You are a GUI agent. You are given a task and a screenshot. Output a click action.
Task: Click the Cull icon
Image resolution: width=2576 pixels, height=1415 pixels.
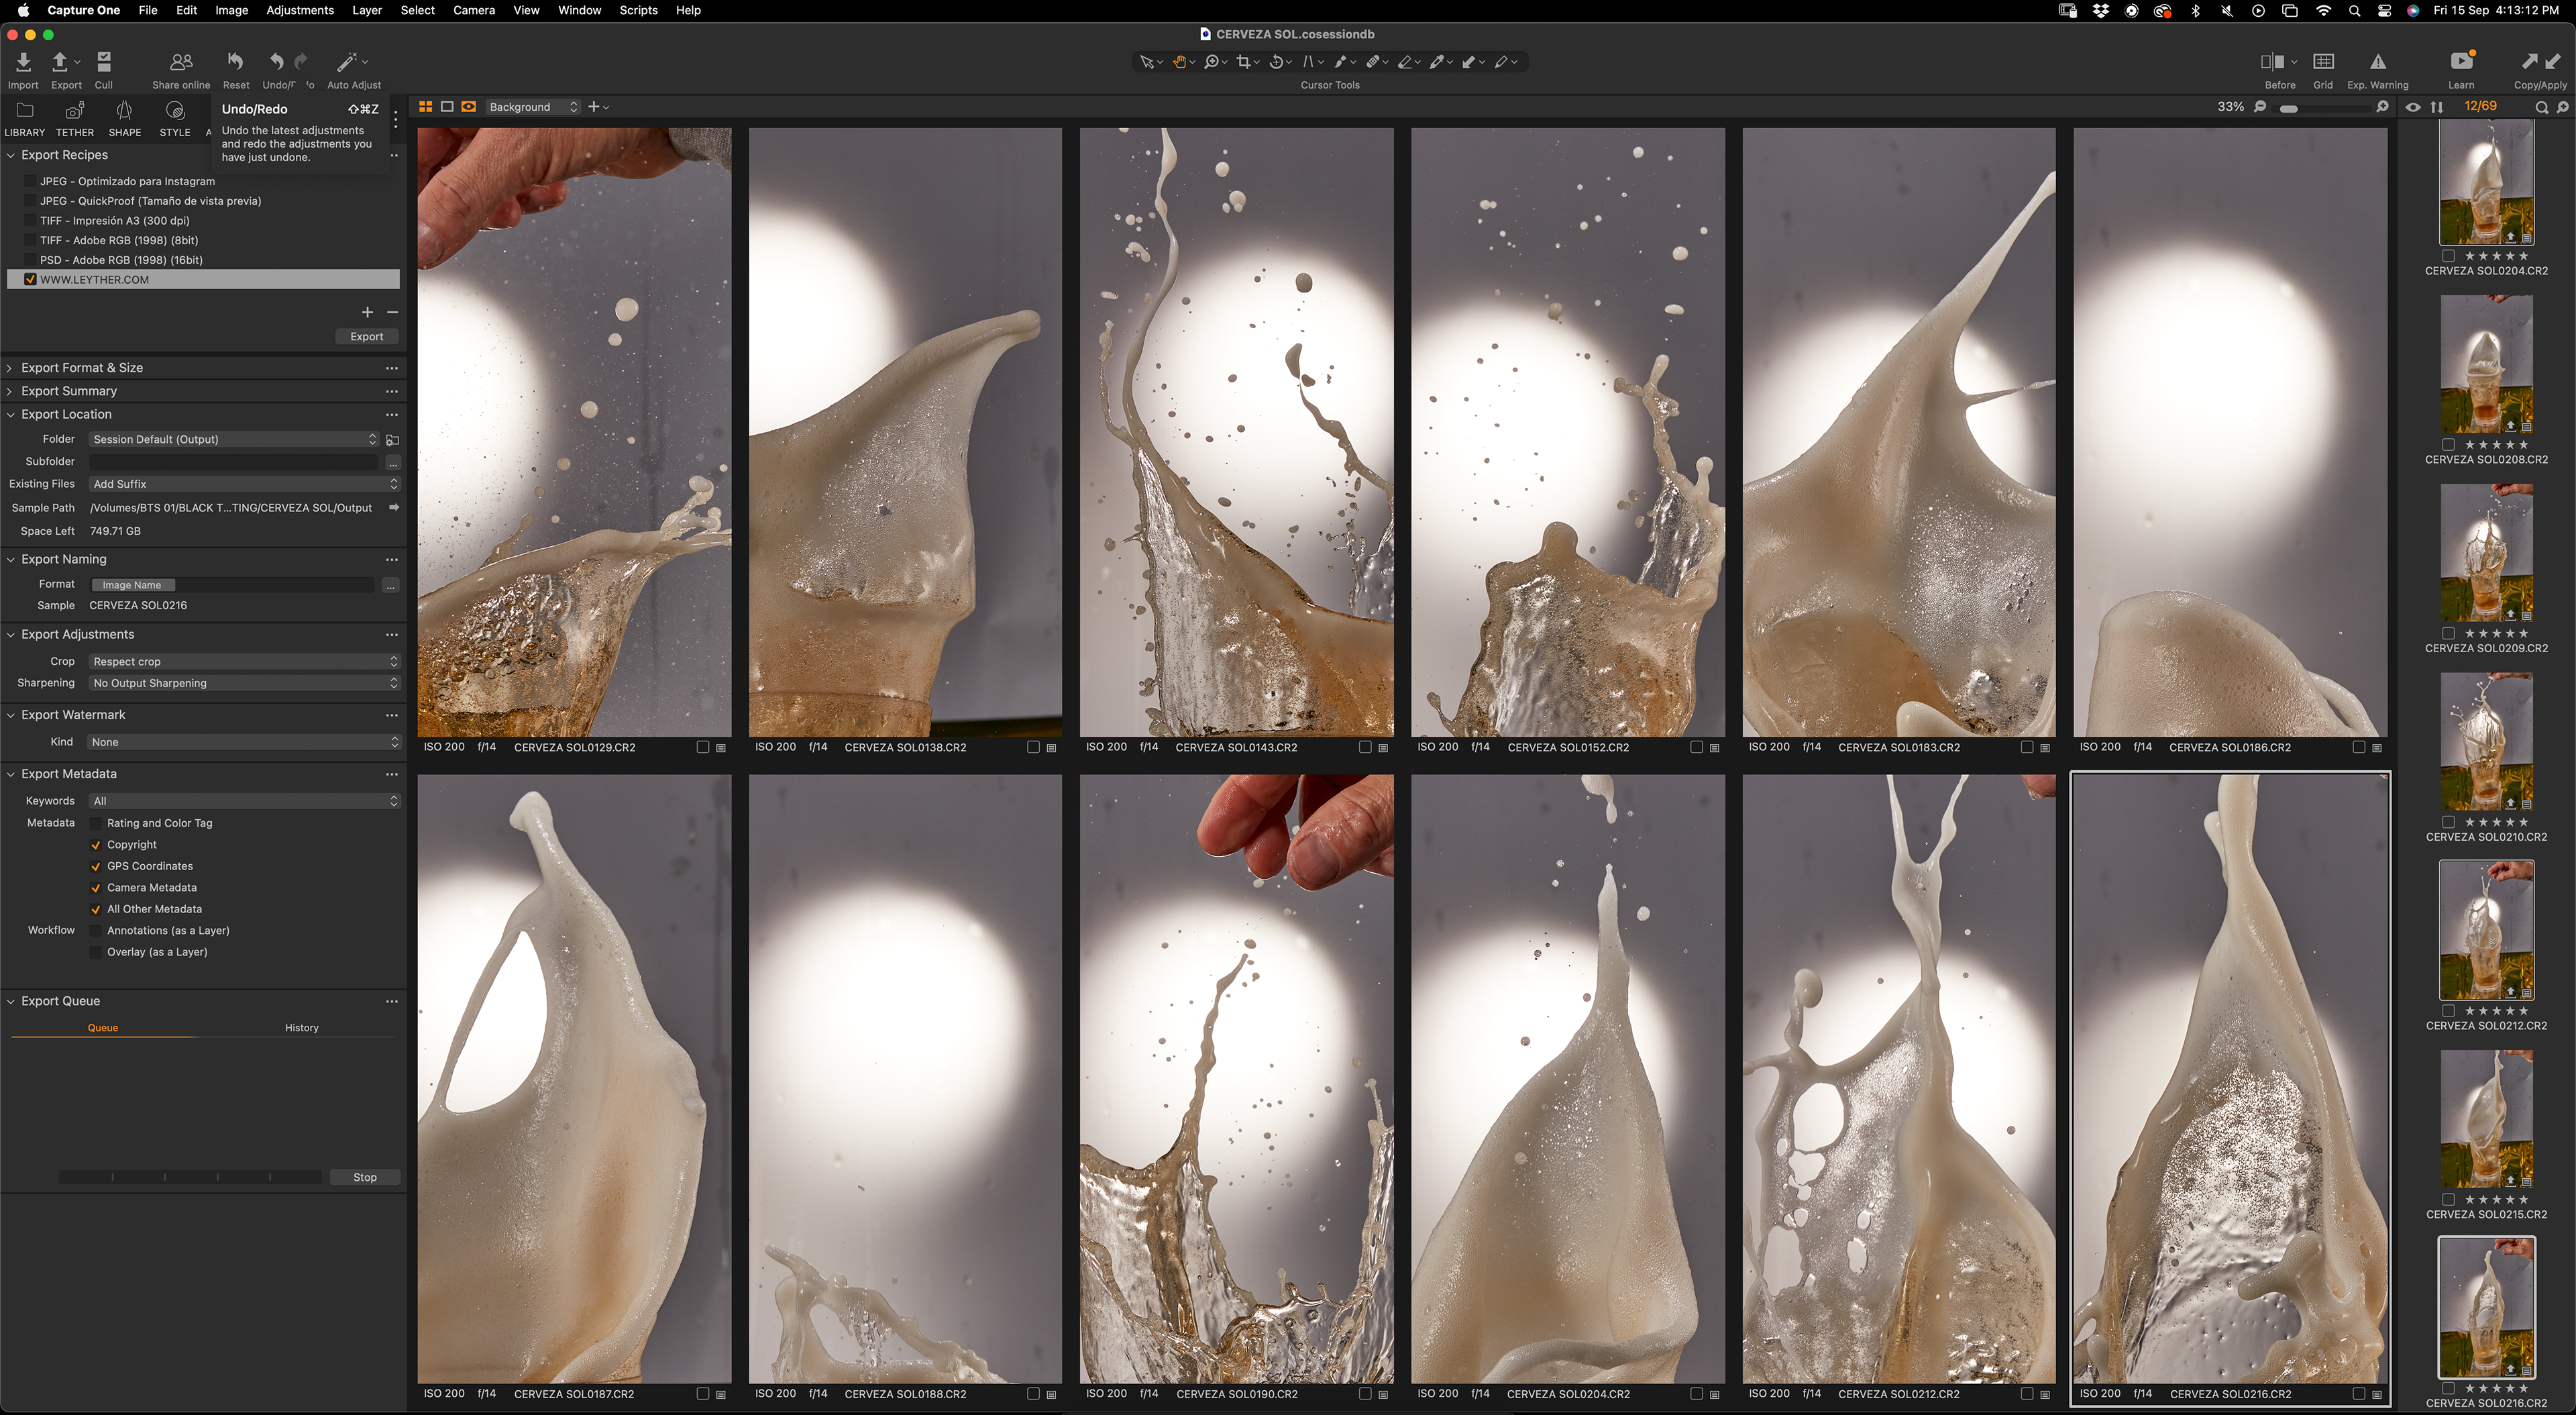click(104, 62)
